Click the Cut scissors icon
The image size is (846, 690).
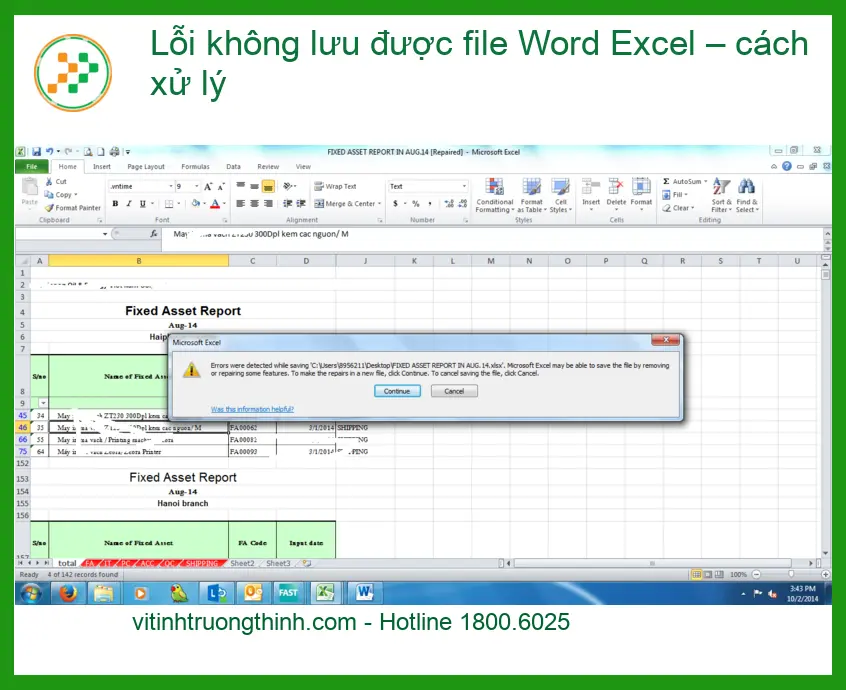click(x=49, y=182)
